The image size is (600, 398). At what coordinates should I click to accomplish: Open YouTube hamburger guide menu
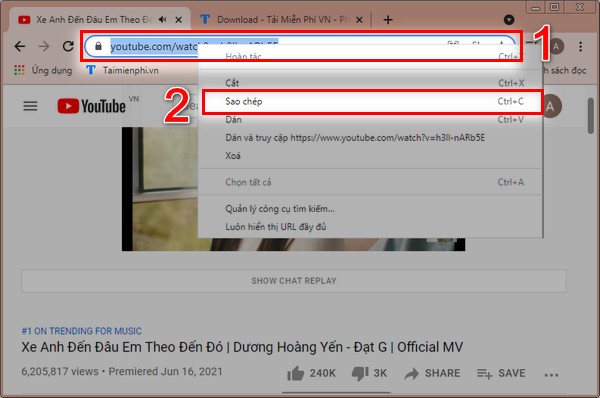tap(30, 106)
